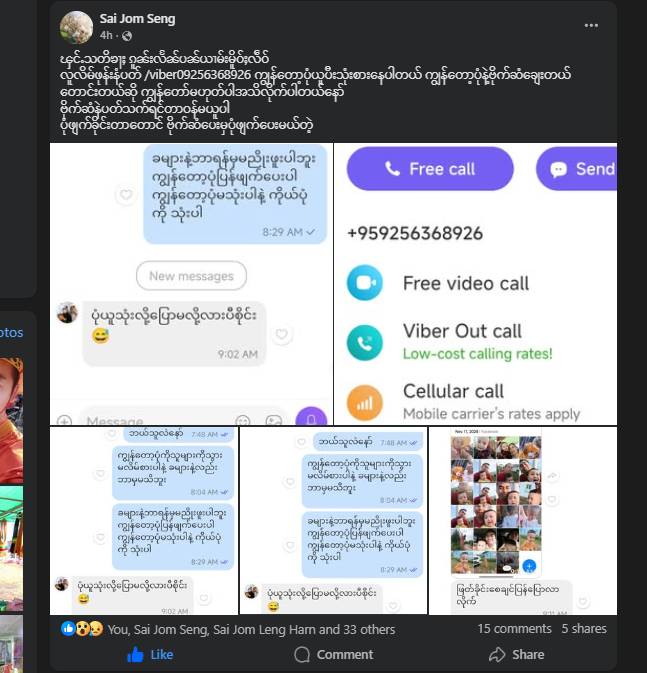Open the Comment button on the post
The height and width of the screenshot is (673, 647).
pos(334,655)
